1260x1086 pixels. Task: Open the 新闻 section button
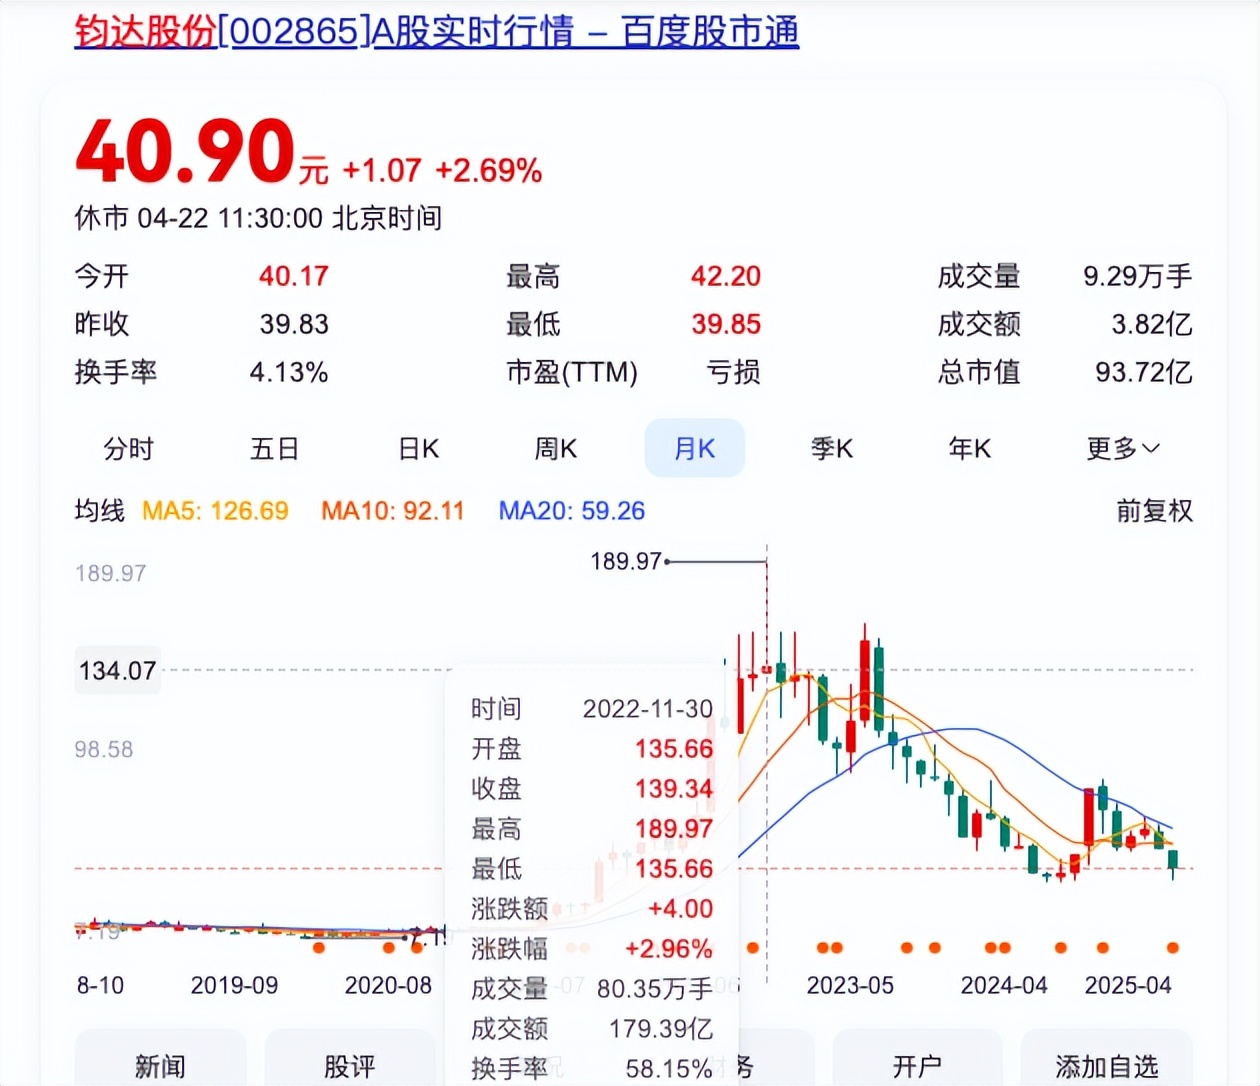tap(160, 1065)
